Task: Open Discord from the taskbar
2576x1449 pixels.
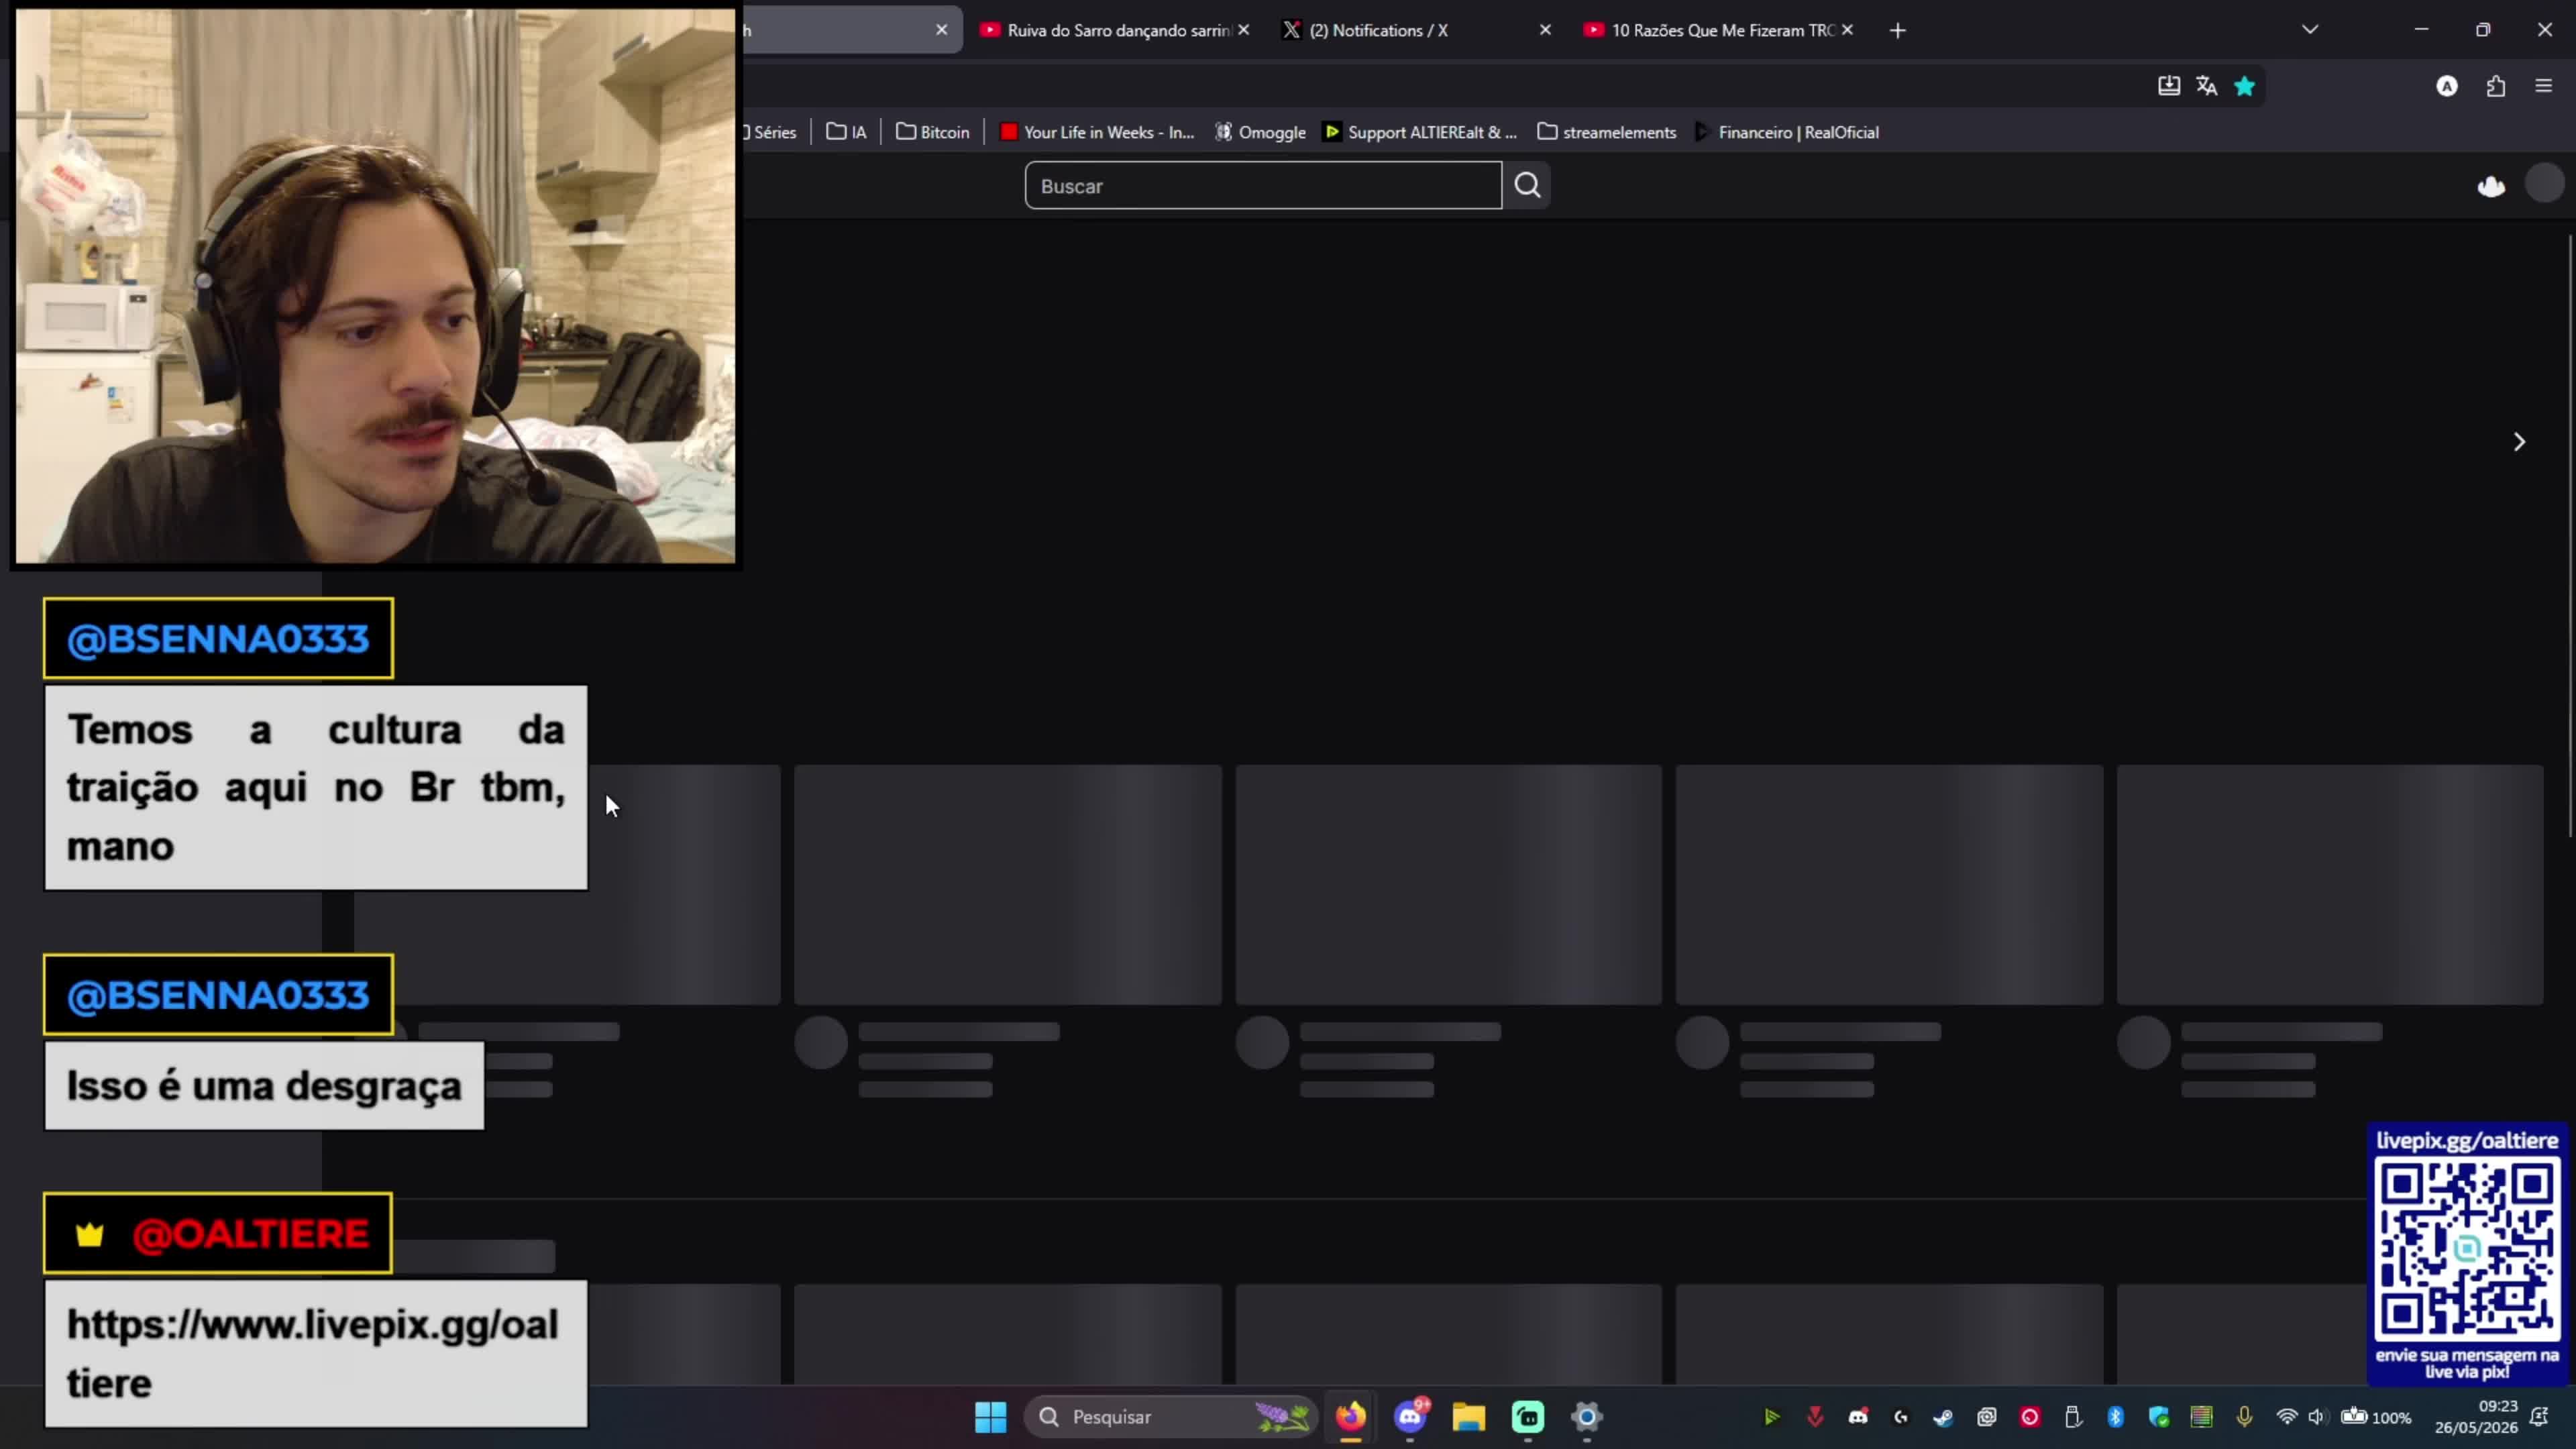Action: coord(1410,1416)
